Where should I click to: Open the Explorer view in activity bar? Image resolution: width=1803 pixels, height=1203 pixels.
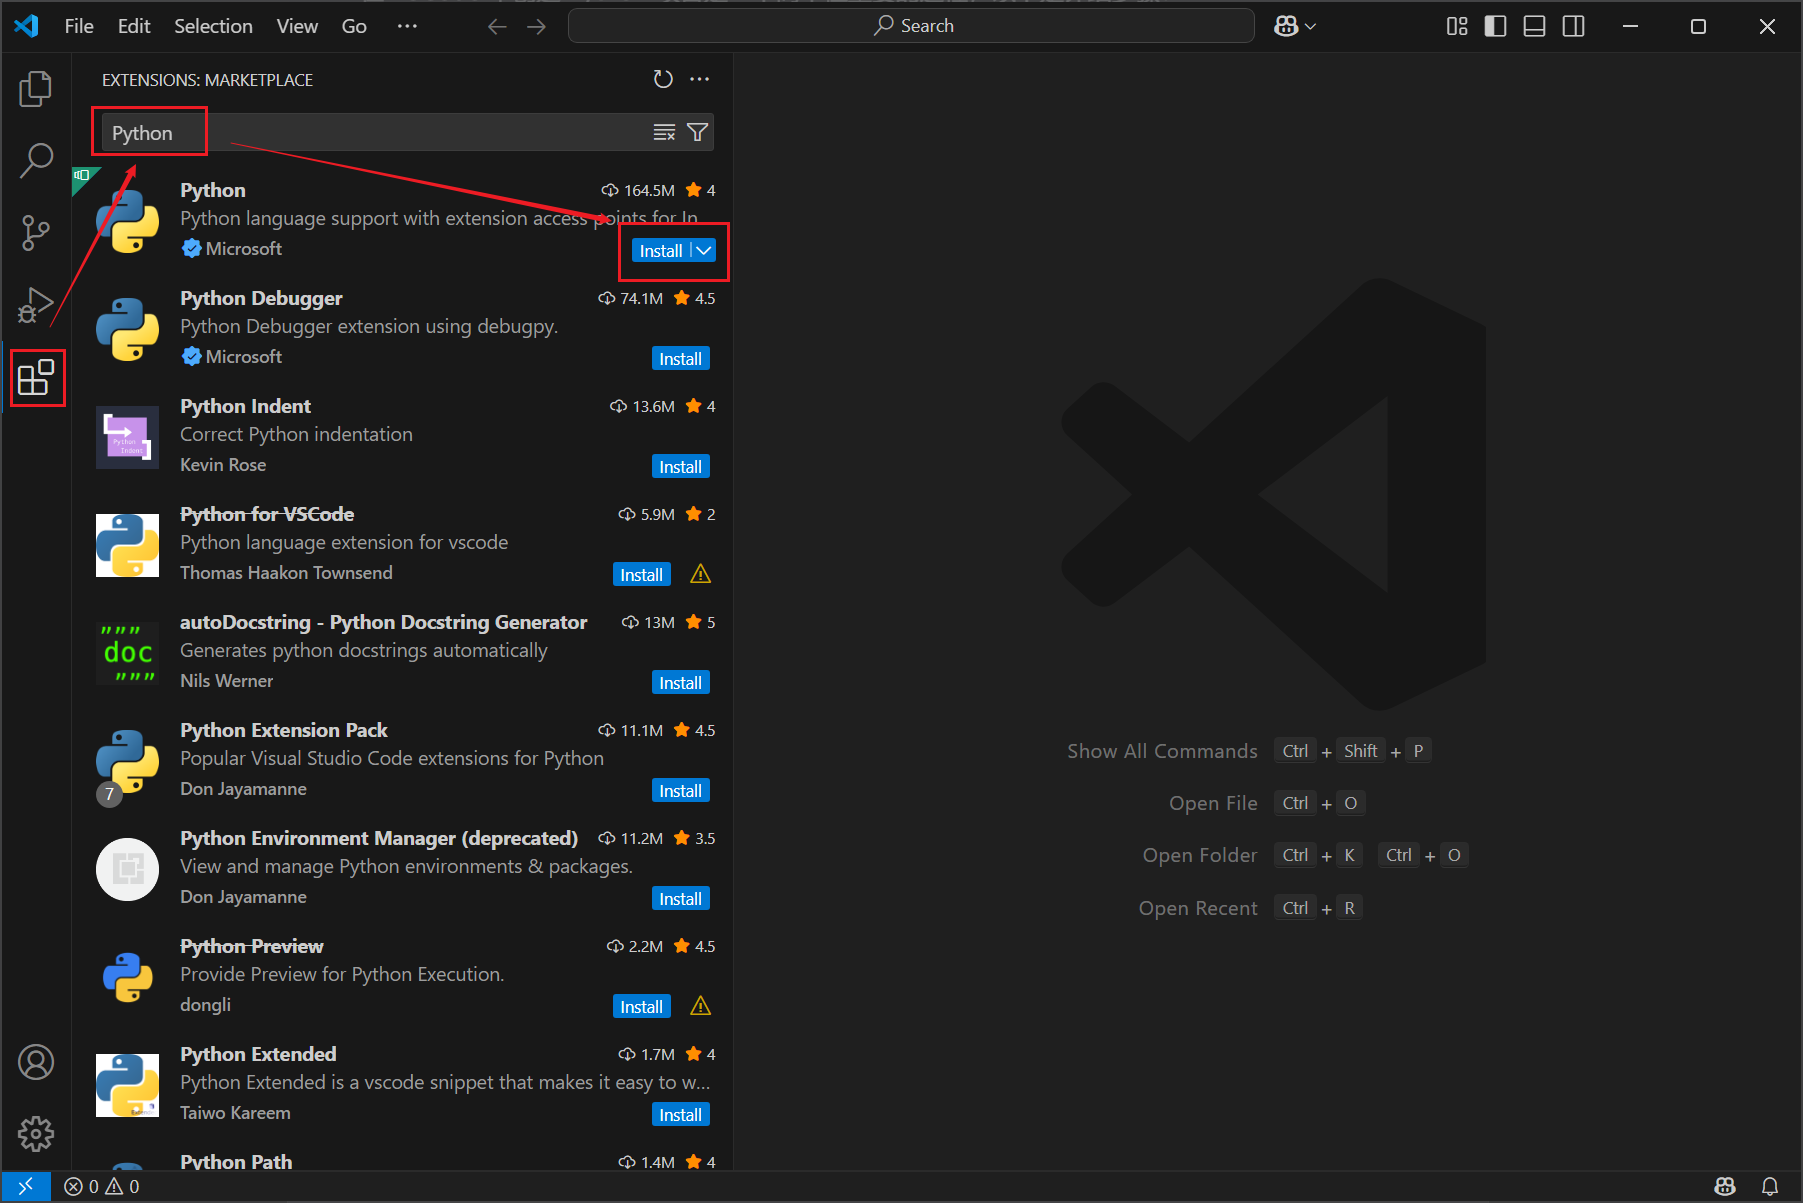pos(36,89)
